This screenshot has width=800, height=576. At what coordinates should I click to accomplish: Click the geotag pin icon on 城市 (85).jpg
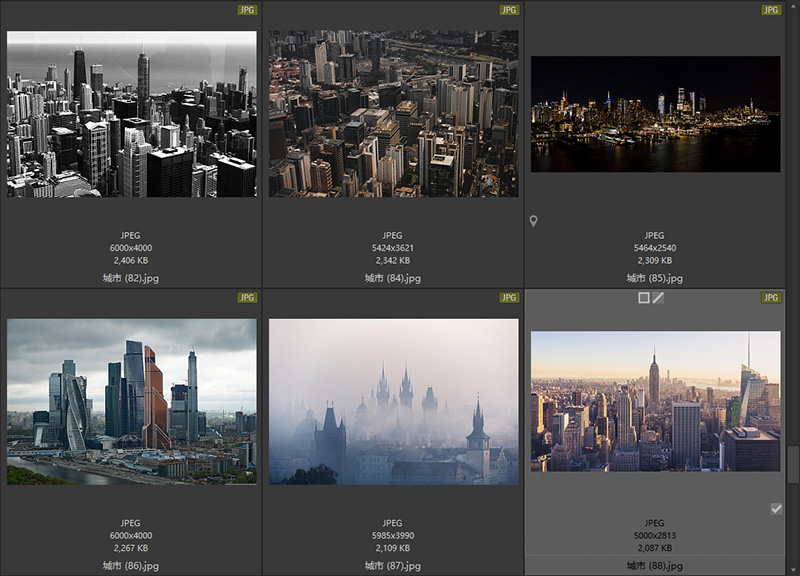(x=534, y=221)
